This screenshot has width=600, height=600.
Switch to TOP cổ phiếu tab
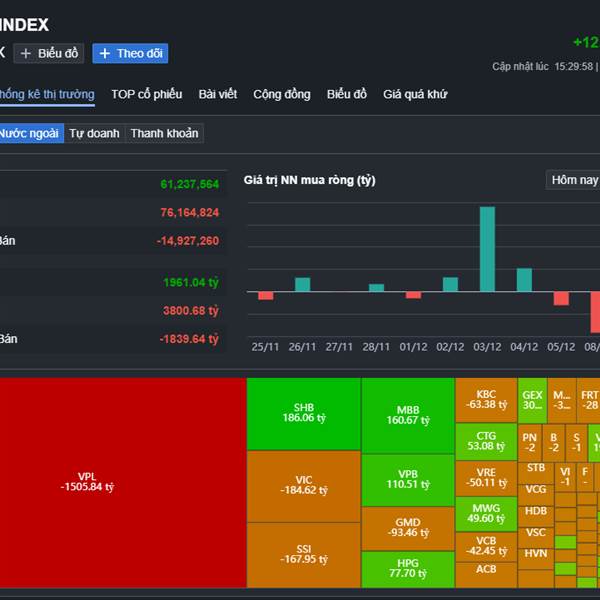147,94
